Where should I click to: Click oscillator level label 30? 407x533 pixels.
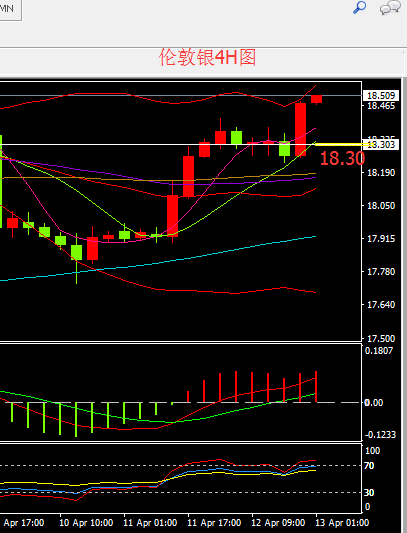pyautogui.click(x=369, y=493)
